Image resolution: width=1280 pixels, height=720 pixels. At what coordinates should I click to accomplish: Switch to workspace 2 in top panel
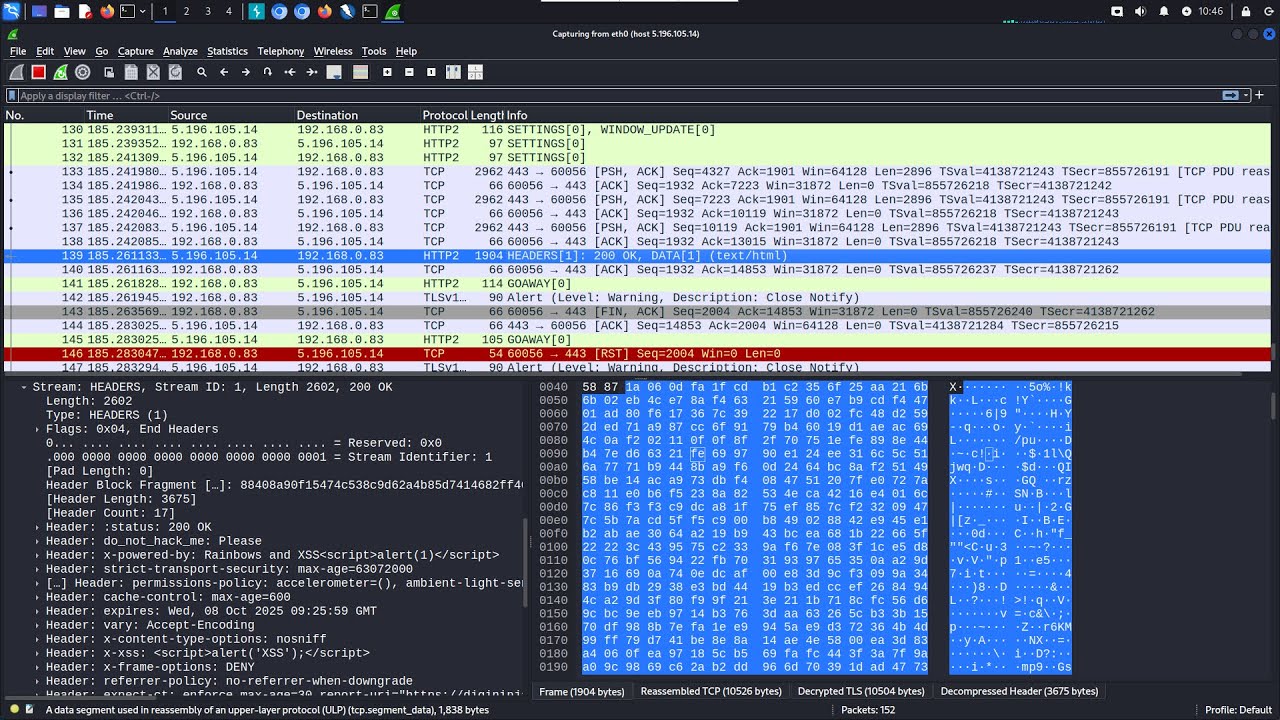coord(186,11)
